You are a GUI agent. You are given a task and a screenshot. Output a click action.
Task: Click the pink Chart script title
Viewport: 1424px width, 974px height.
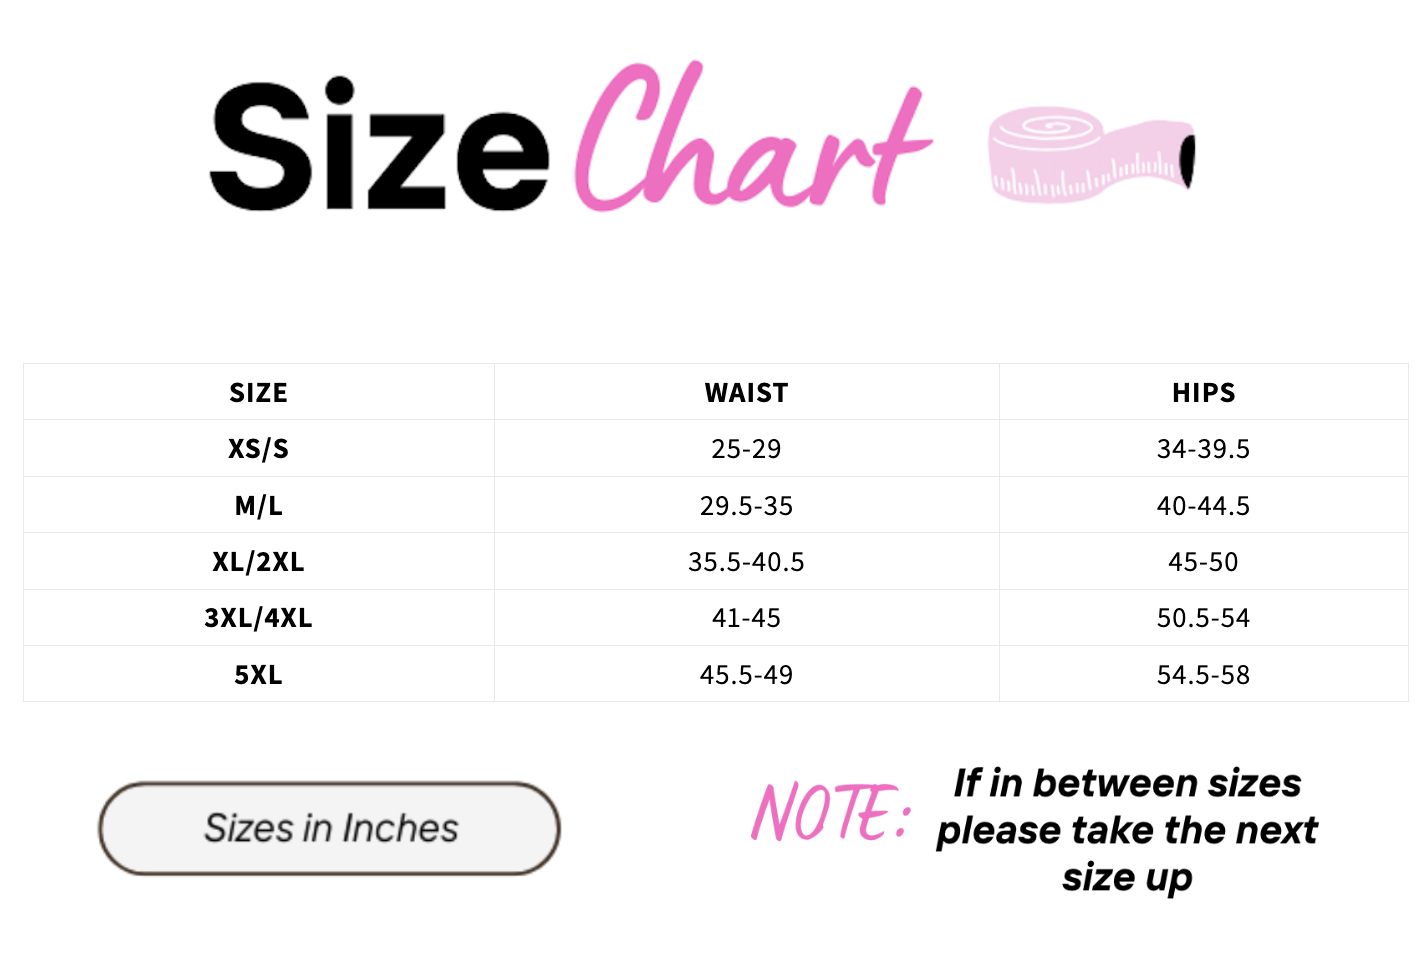(x=750, y=140)
